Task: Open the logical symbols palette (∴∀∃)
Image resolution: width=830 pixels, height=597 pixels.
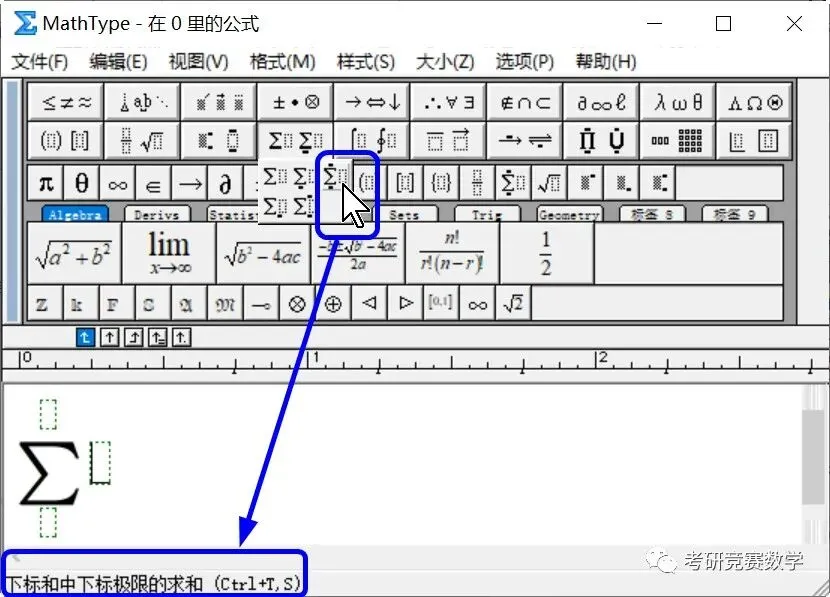Action: pos(448,102)
